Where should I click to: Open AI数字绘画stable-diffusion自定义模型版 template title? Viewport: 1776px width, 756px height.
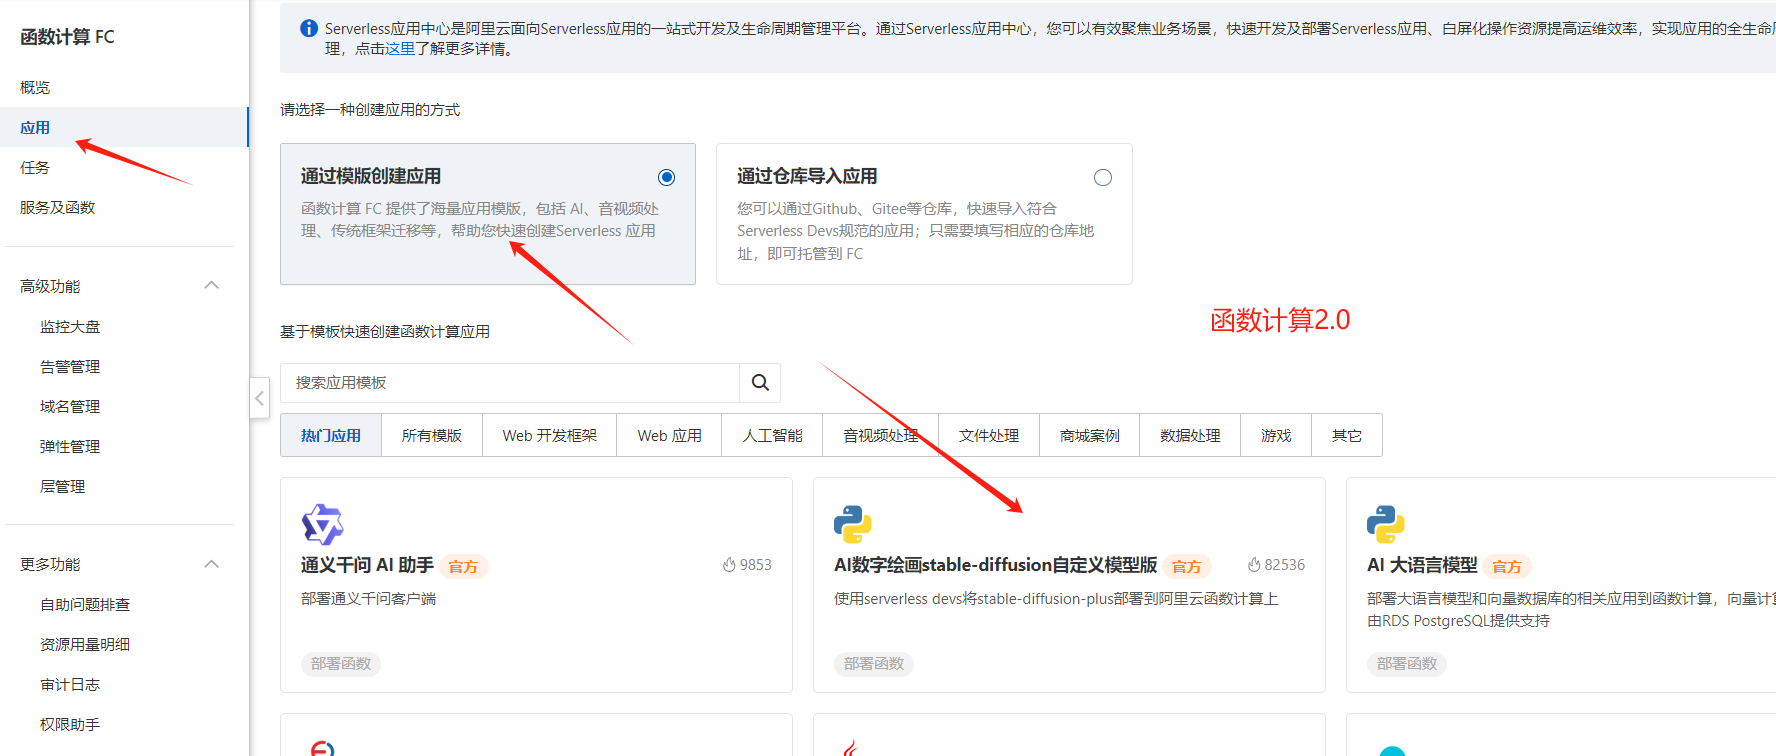click(996, 565)
